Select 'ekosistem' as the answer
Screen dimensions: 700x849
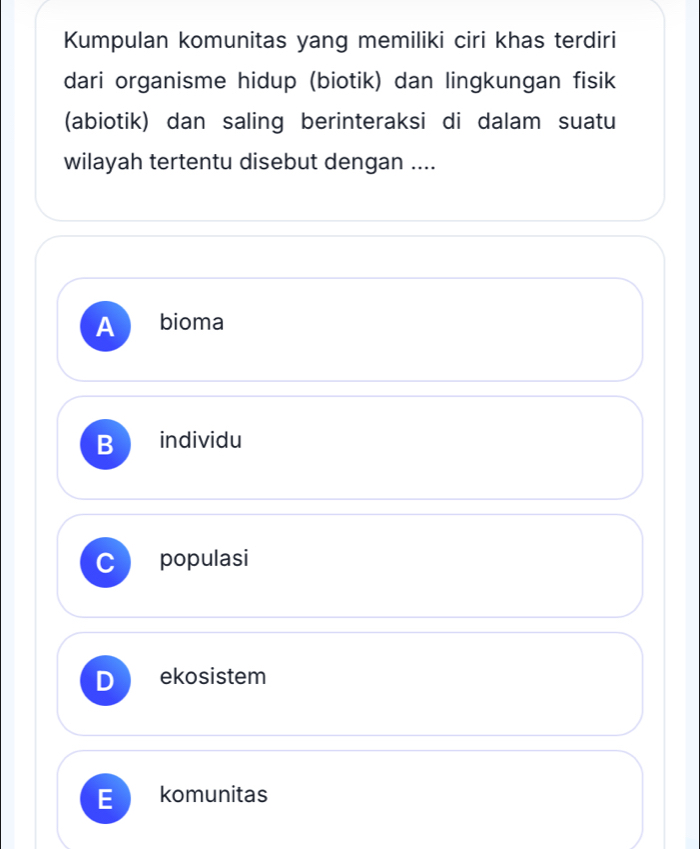[x=350, y=683]
